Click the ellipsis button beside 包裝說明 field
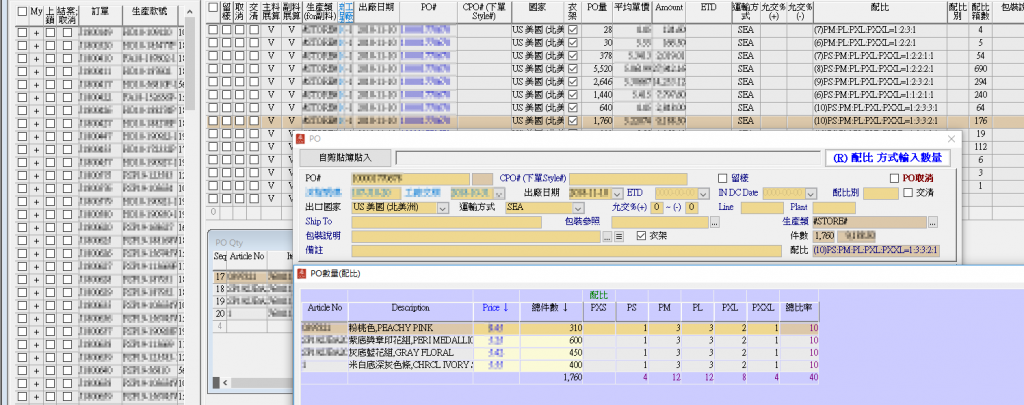The width and height of the screenshot is (1024, 405). tap(607, 236)
